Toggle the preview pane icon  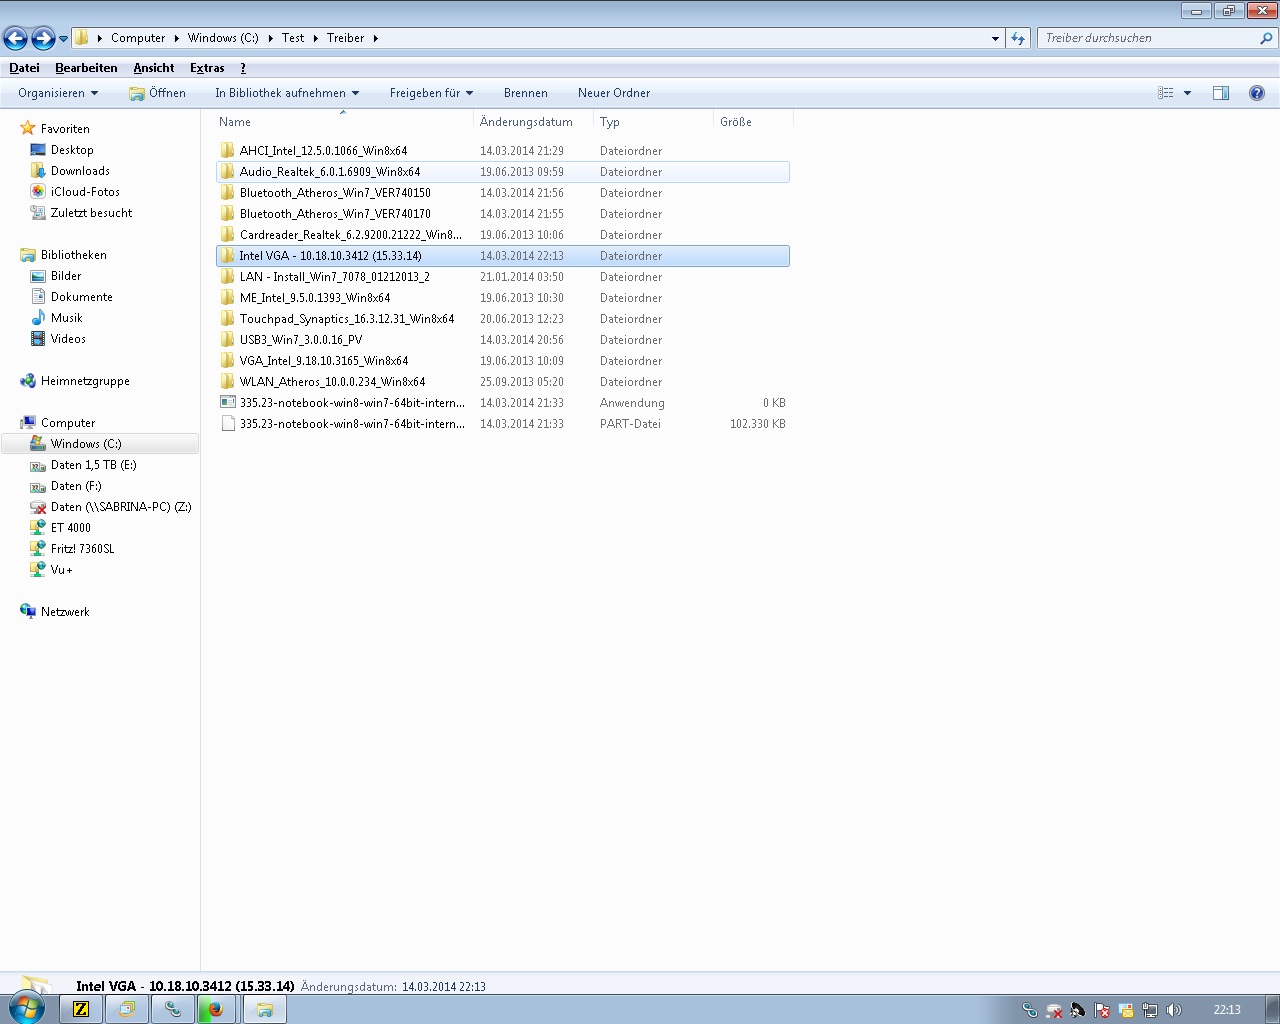1221,93
